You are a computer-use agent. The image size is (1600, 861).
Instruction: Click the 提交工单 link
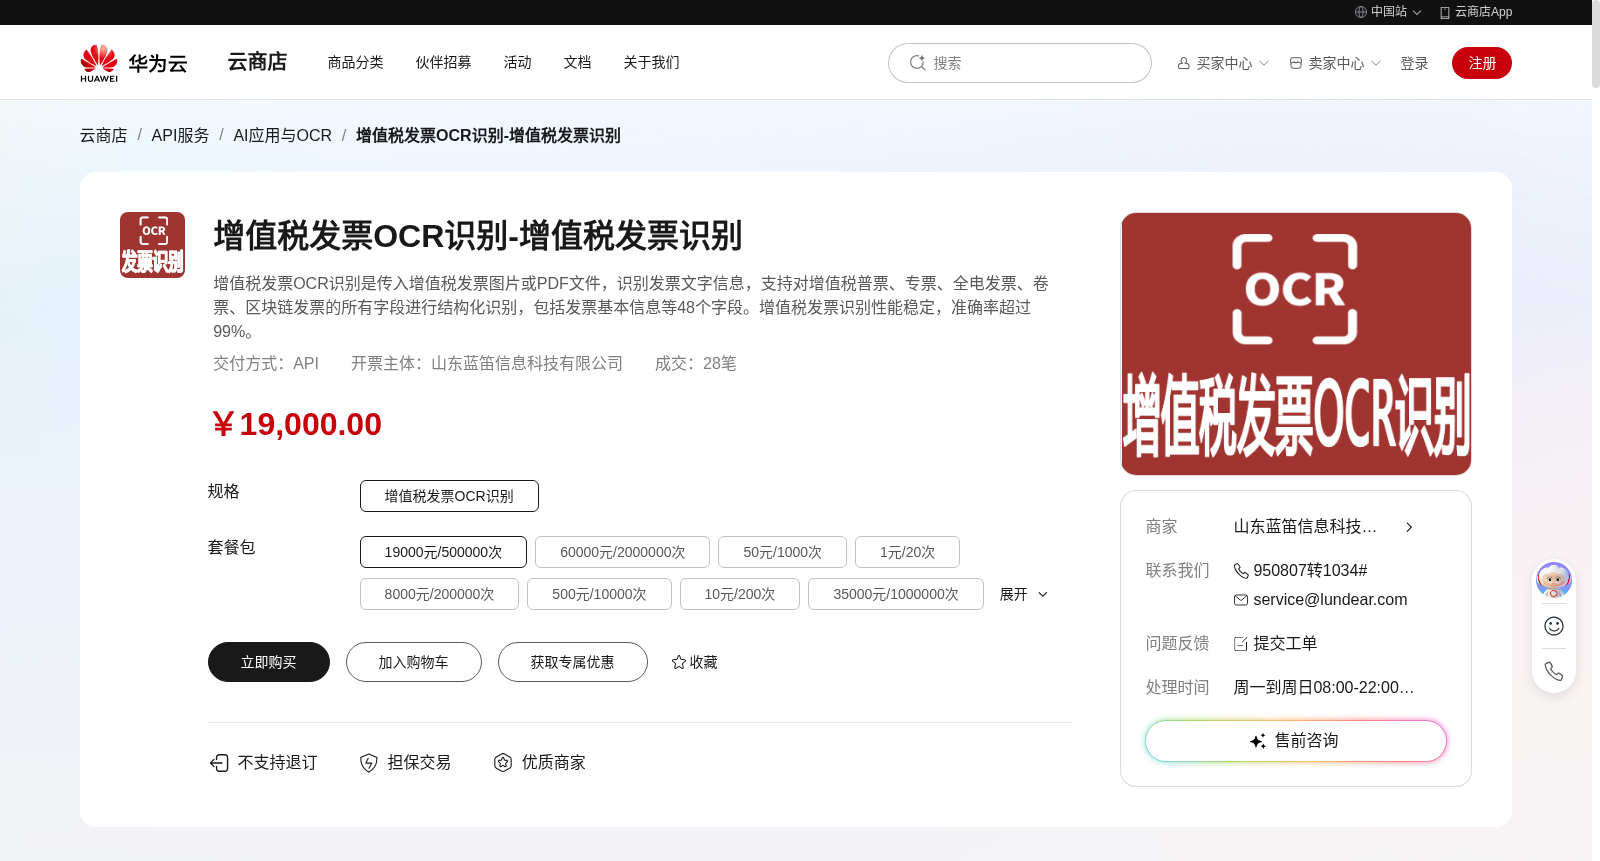[x=1285, y=644]
